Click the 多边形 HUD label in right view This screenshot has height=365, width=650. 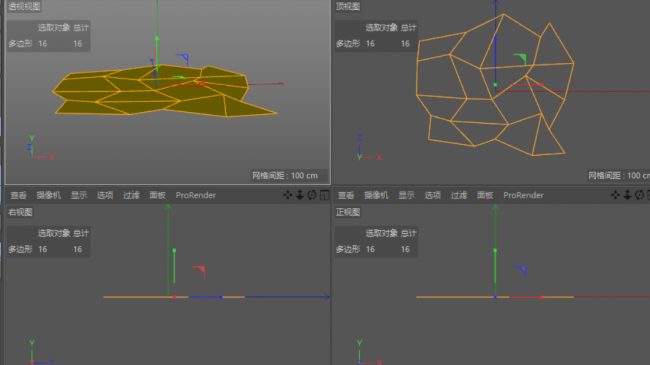pos(20,249)
